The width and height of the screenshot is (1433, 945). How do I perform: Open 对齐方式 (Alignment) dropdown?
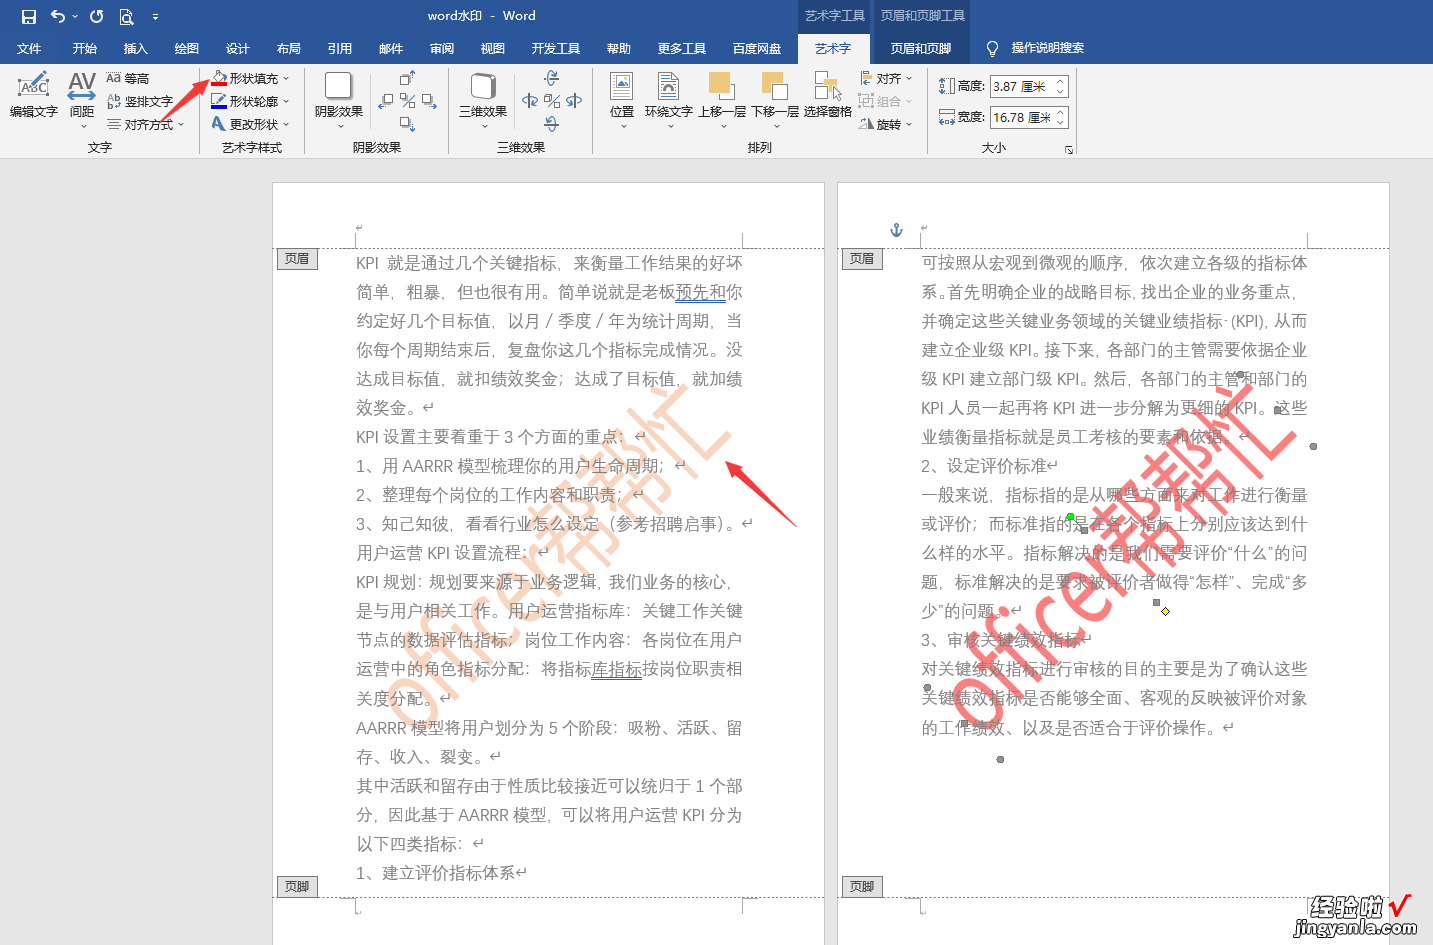tap(146, 124)
